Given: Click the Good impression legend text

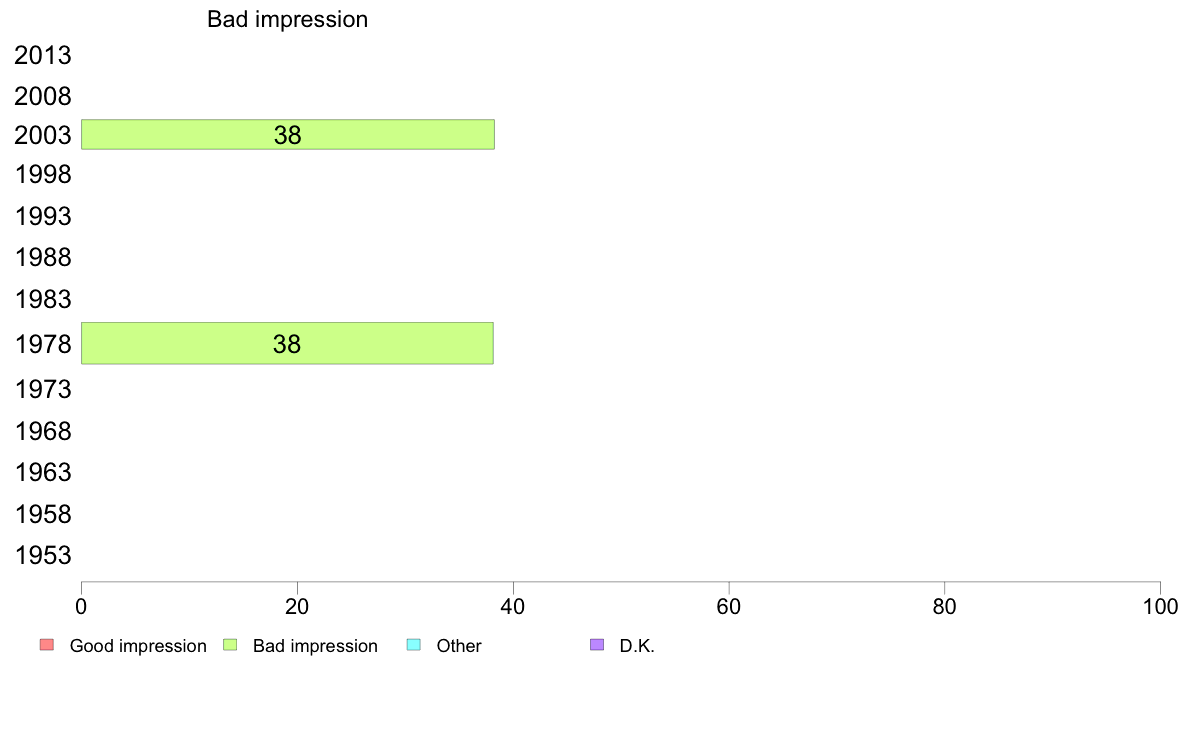Looking at the screenshot, I should click(x=138, y=646).
